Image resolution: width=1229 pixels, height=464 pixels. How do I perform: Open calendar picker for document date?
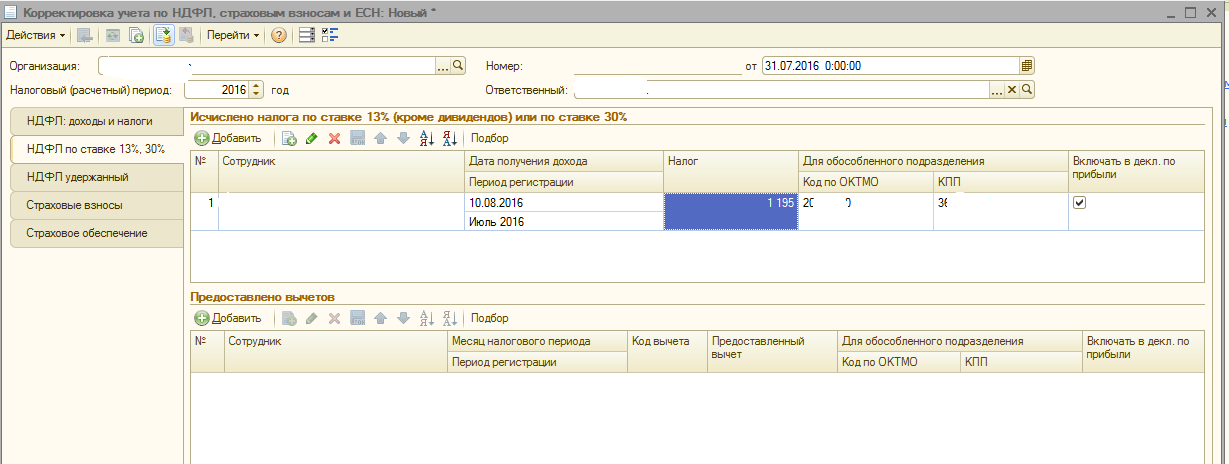(1026, 65)
